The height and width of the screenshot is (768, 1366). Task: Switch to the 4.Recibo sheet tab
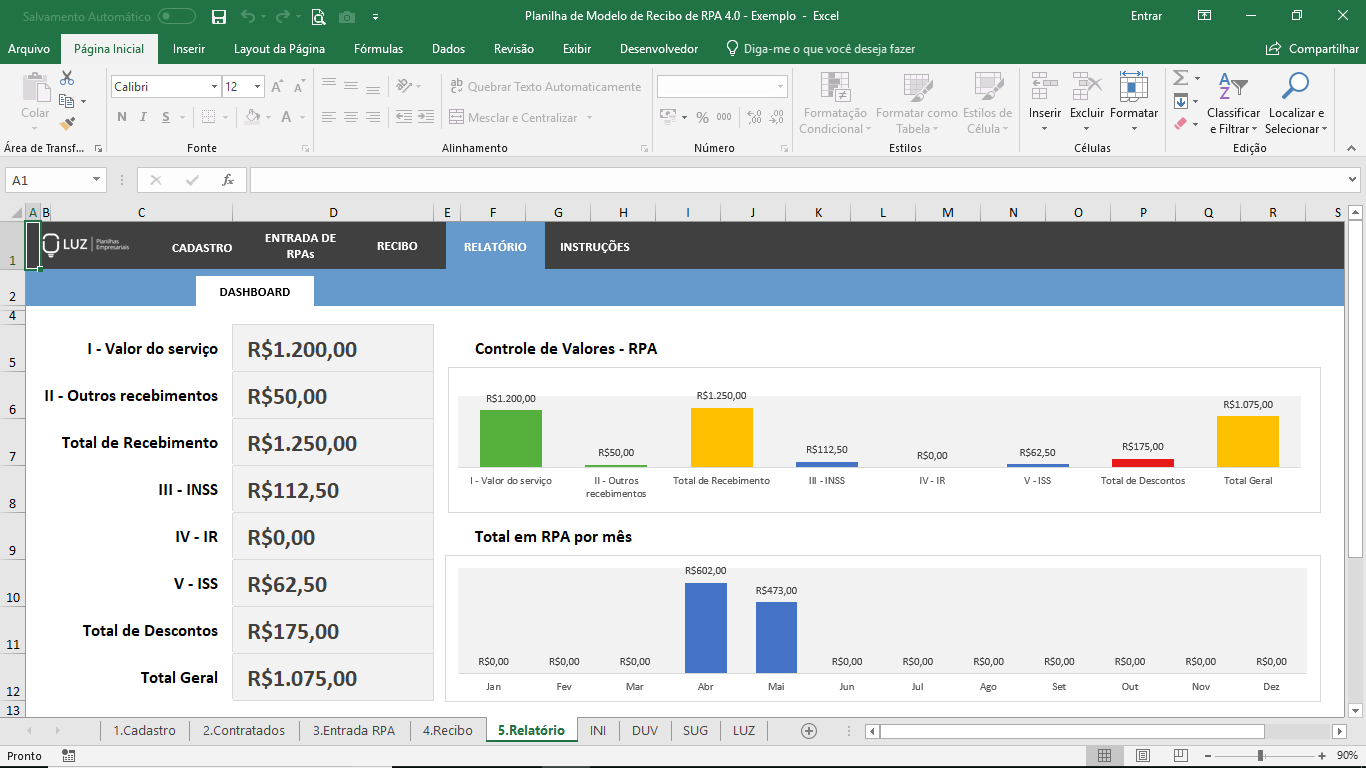coord(447,731)
